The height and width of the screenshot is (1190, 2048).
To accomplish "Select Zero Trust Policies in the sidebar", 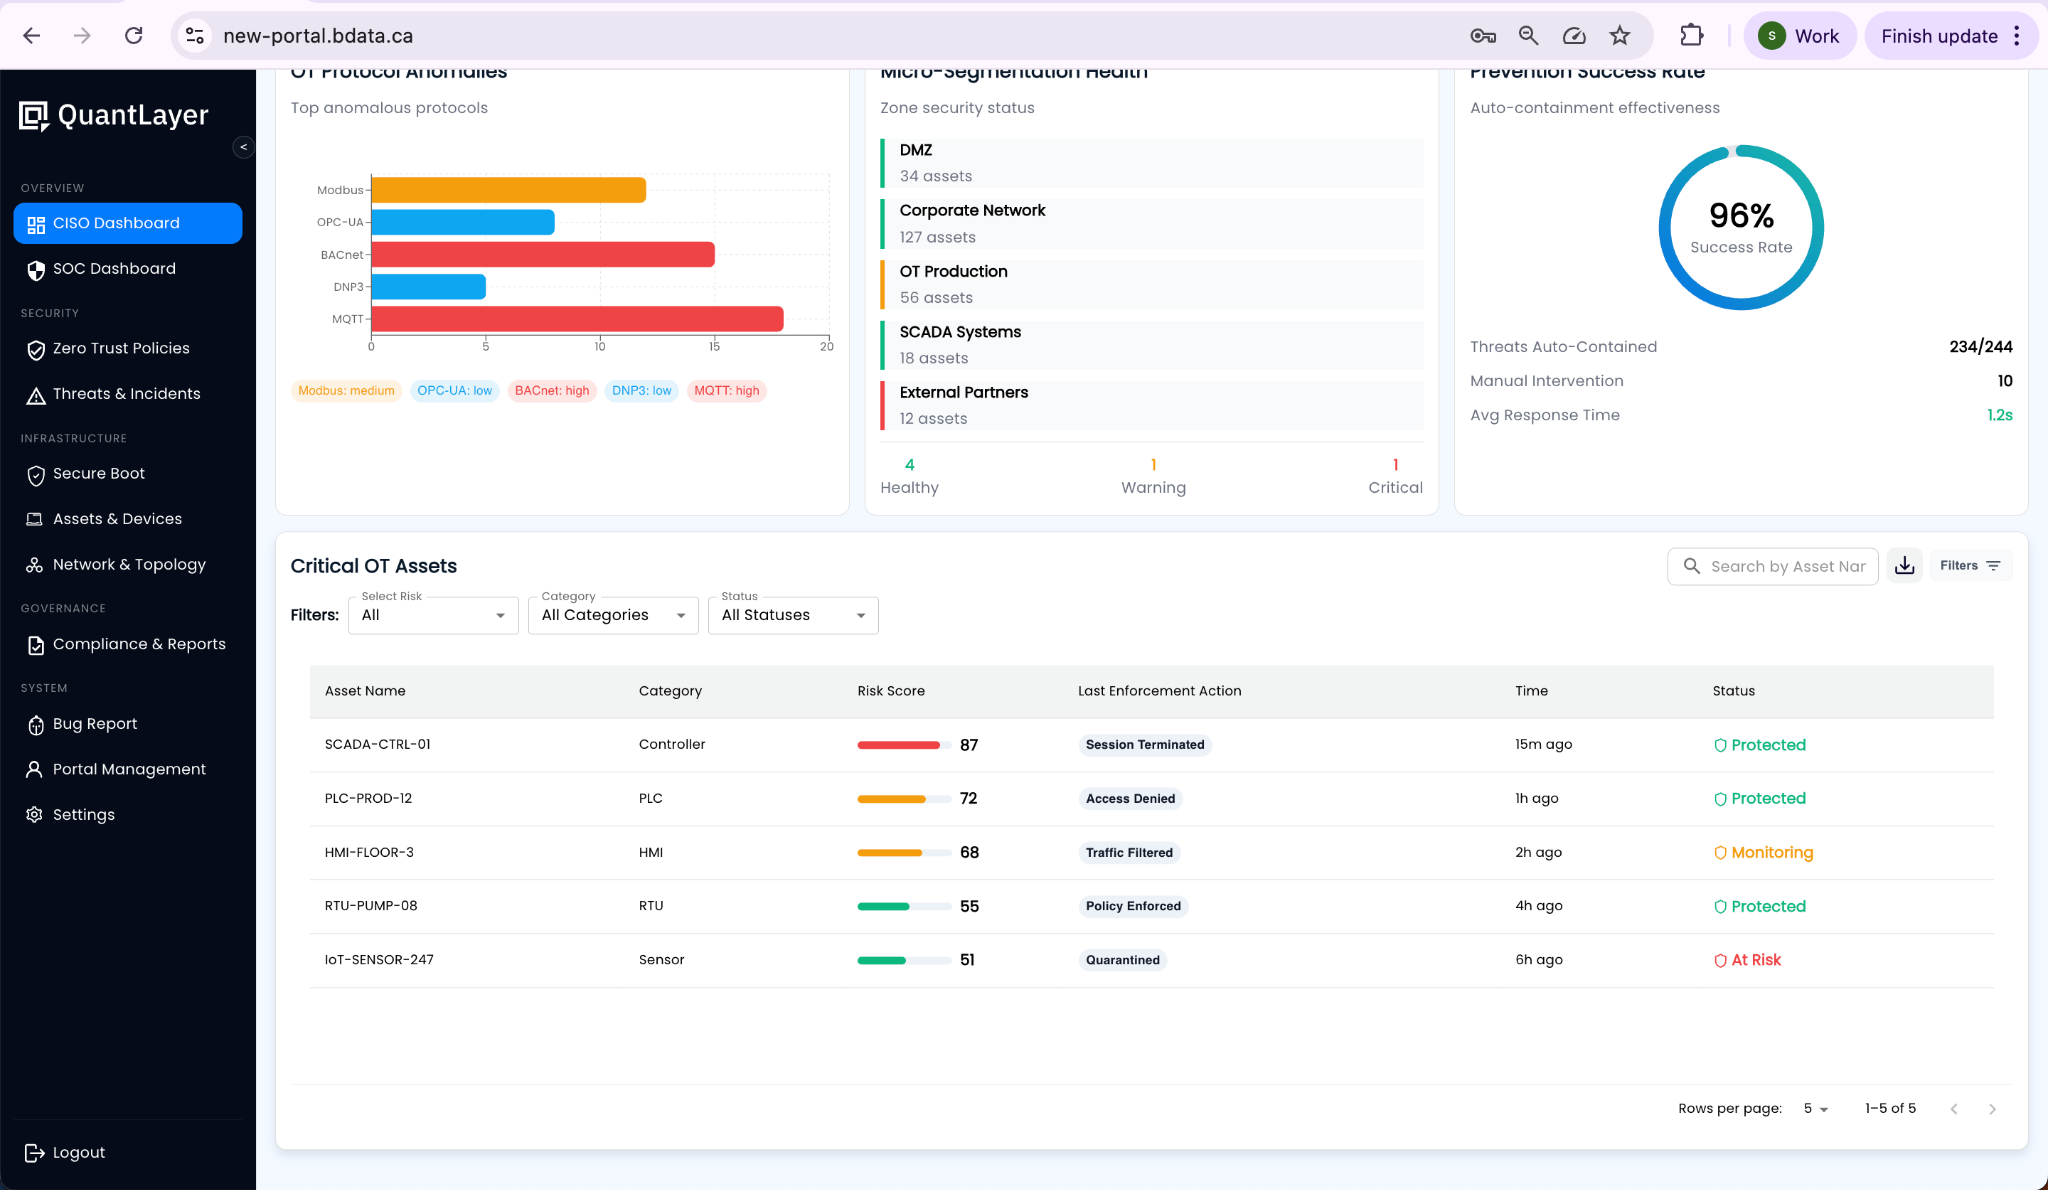I will tap(120, 348).
